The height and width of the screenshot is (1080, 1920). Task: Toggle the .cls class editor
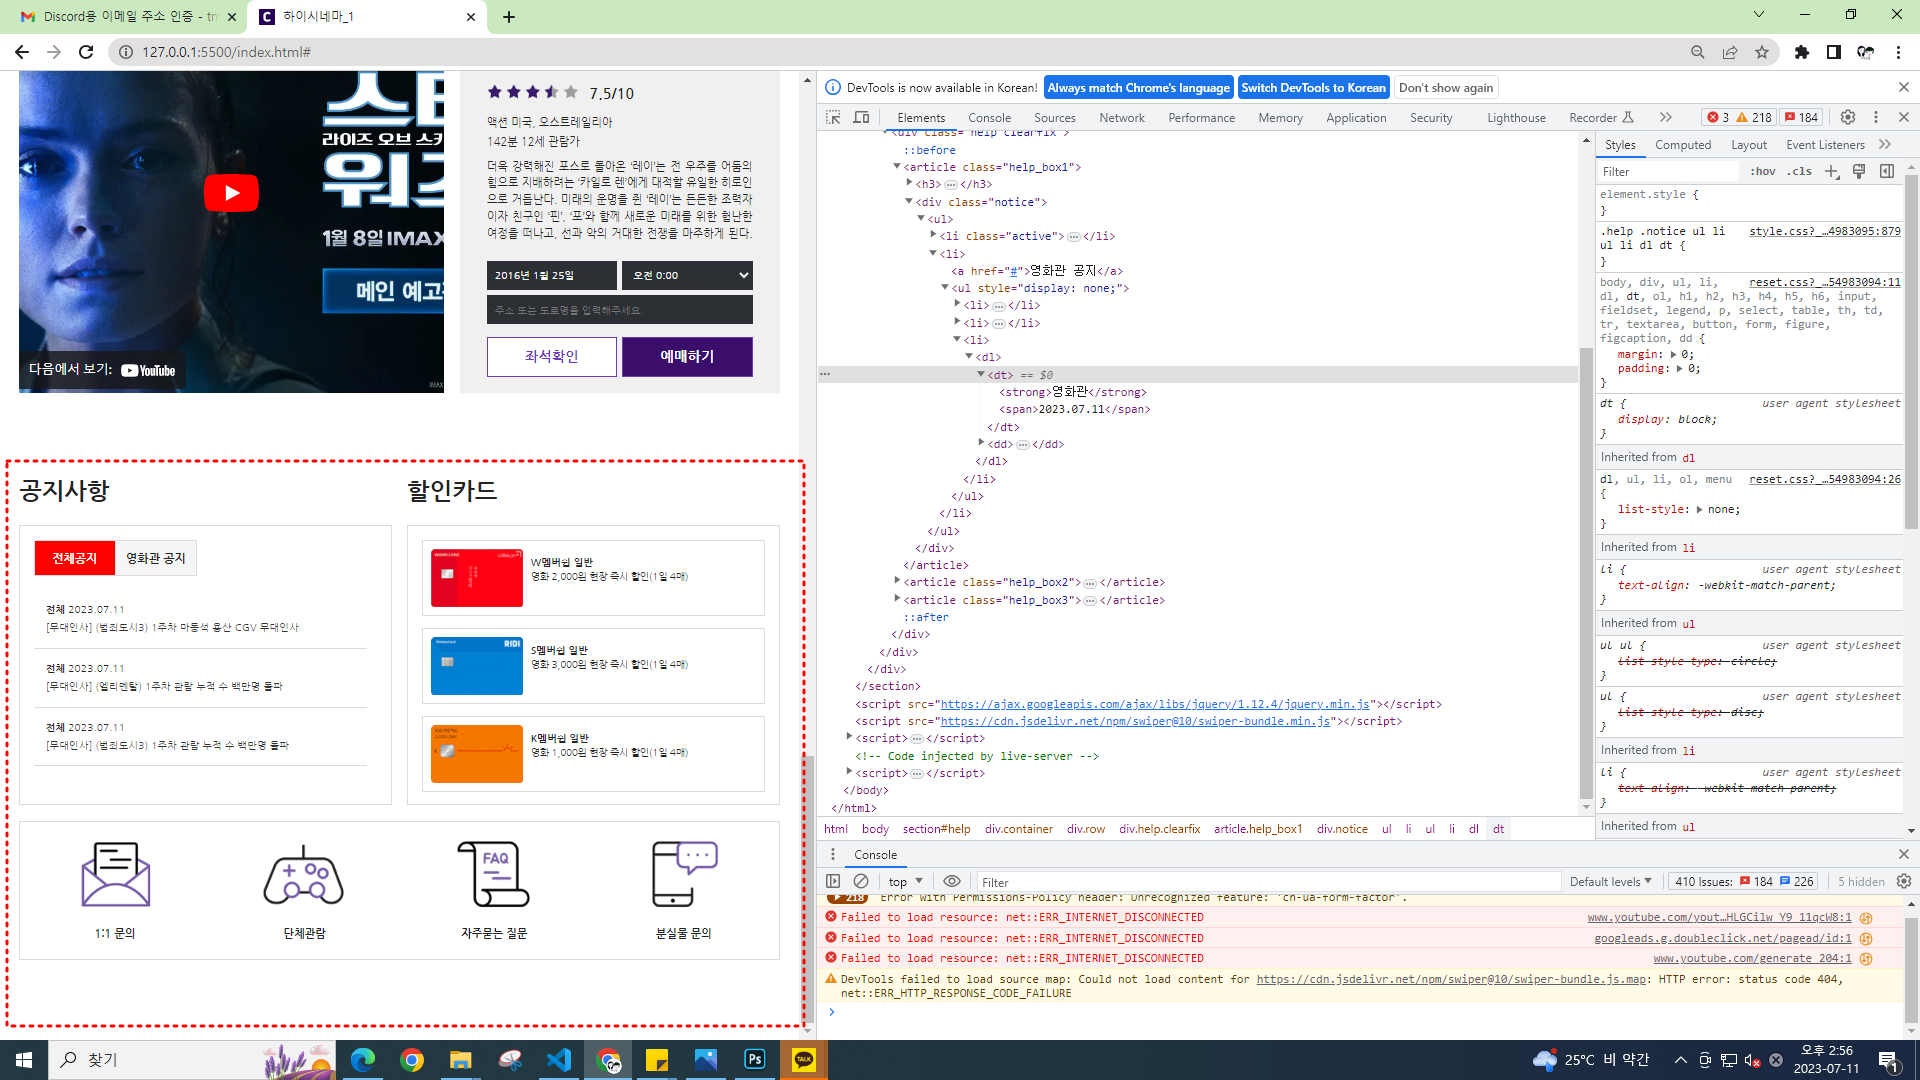click(1801, 171)
